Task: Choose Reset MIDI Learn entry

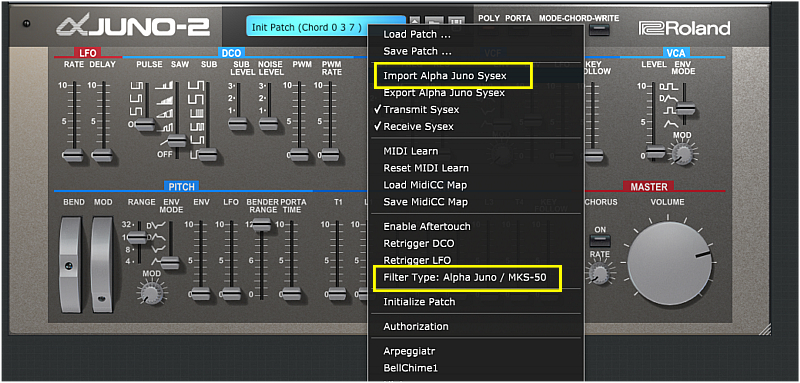Action: [x=426, y=168]
